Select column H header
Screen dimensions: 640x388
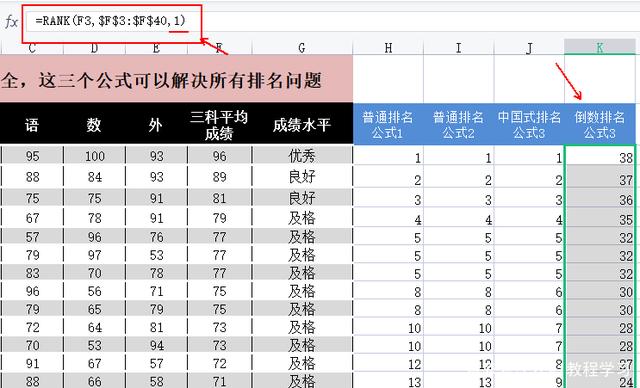click(x=388, y=48)
